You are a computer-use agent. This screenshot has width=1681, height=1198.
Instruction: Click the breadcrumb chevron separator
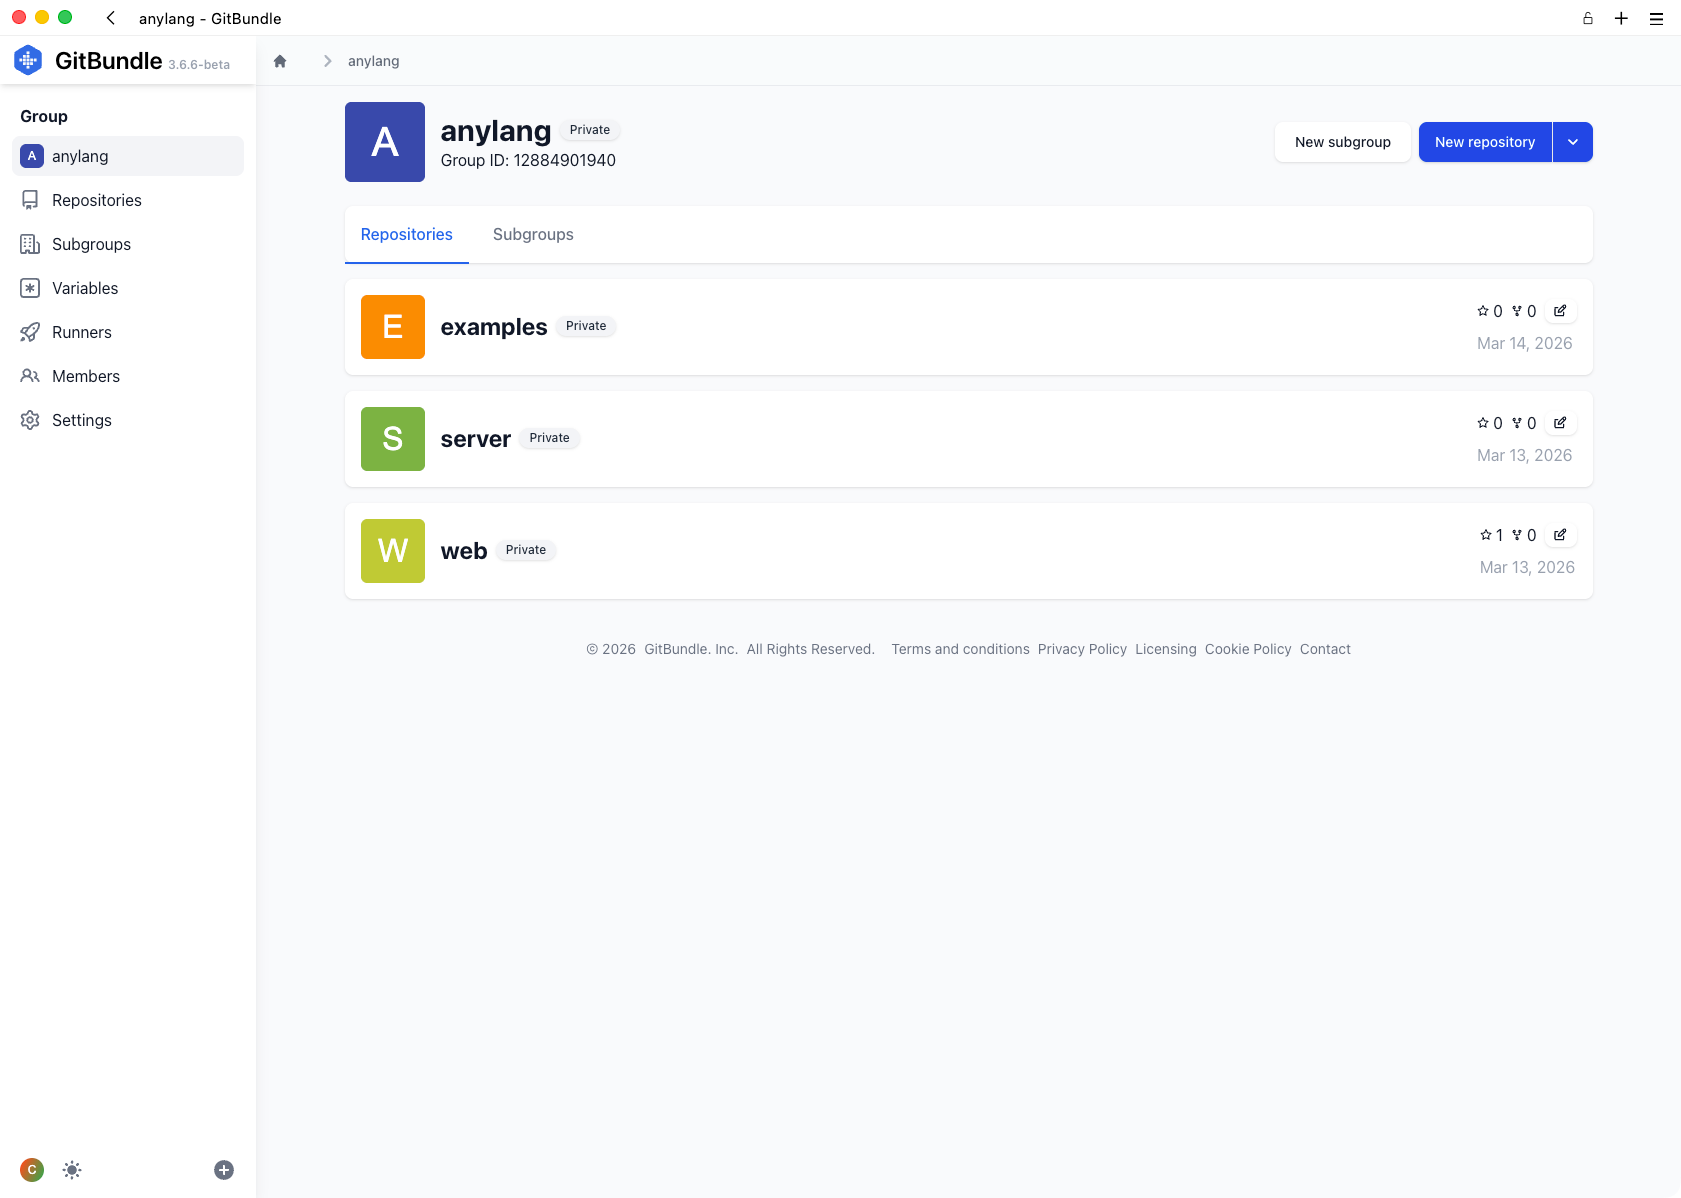tap(327, 61)
